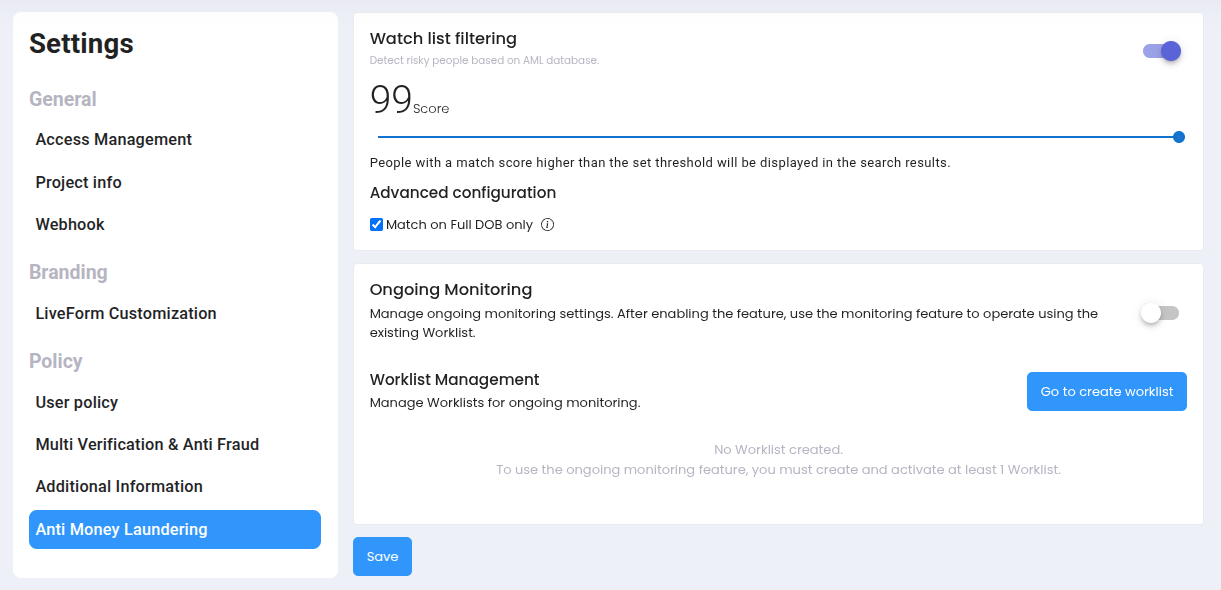Open Access Management settings
The image size is (1221, 590).
(x=113, y=139)
